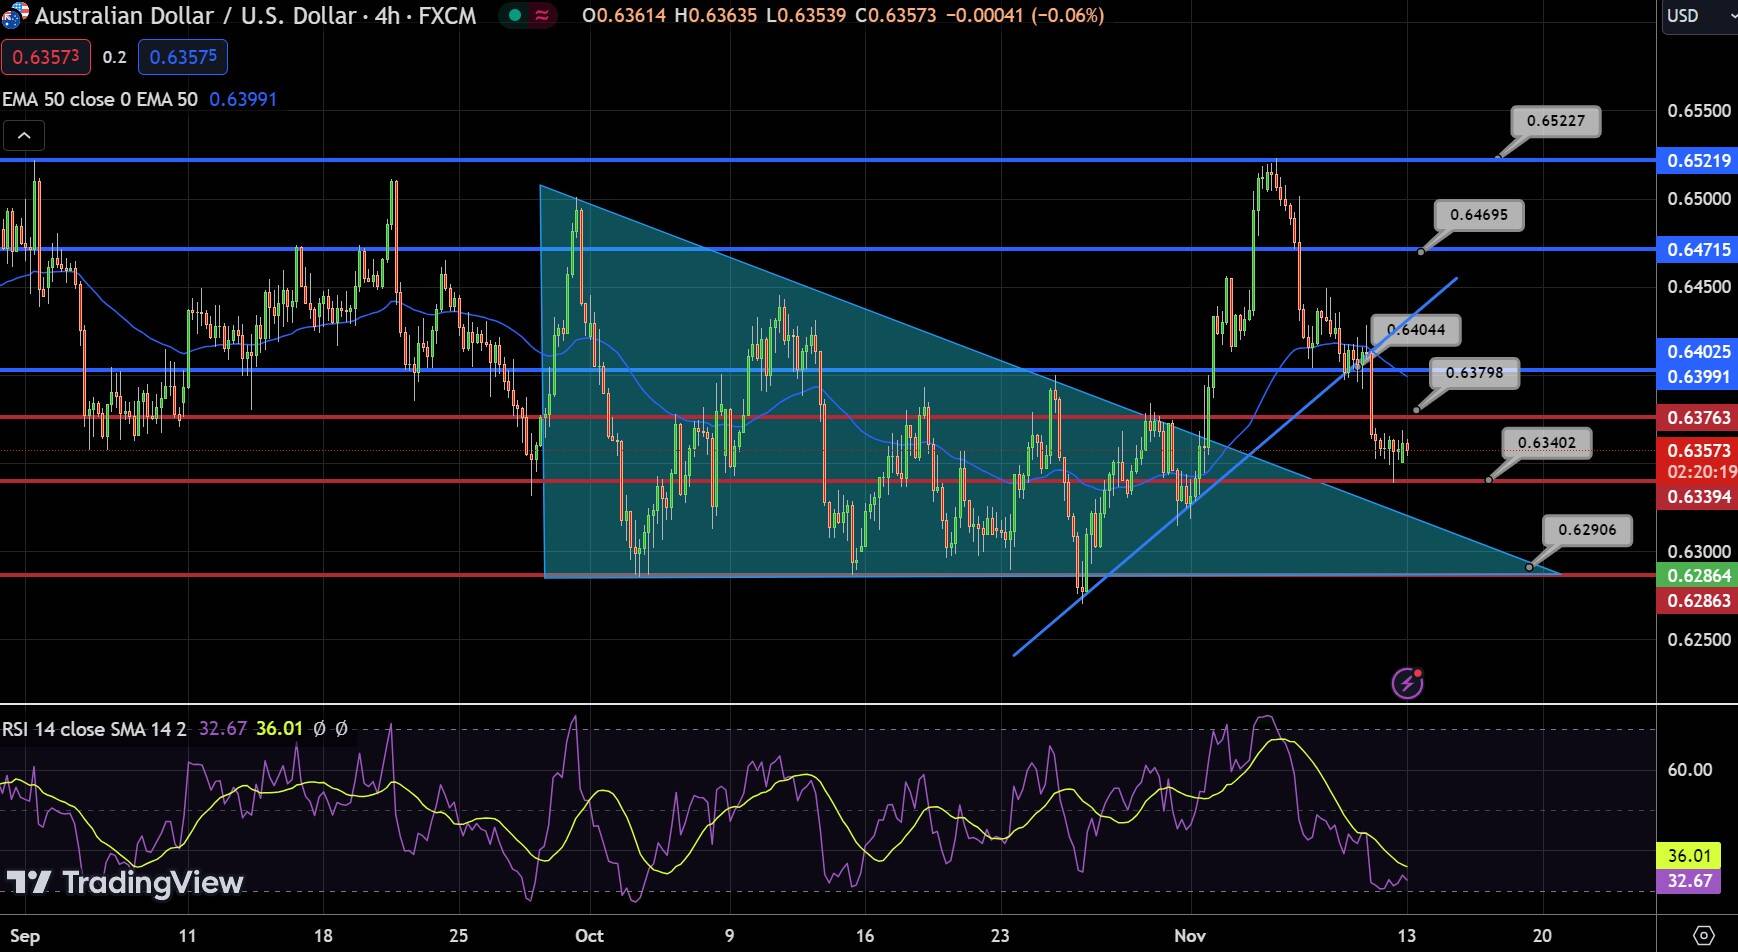Click the current price 0.63573 countdown label
Image resolution: width=1738 pixels, height=952 pixels.
[1698, 461]
